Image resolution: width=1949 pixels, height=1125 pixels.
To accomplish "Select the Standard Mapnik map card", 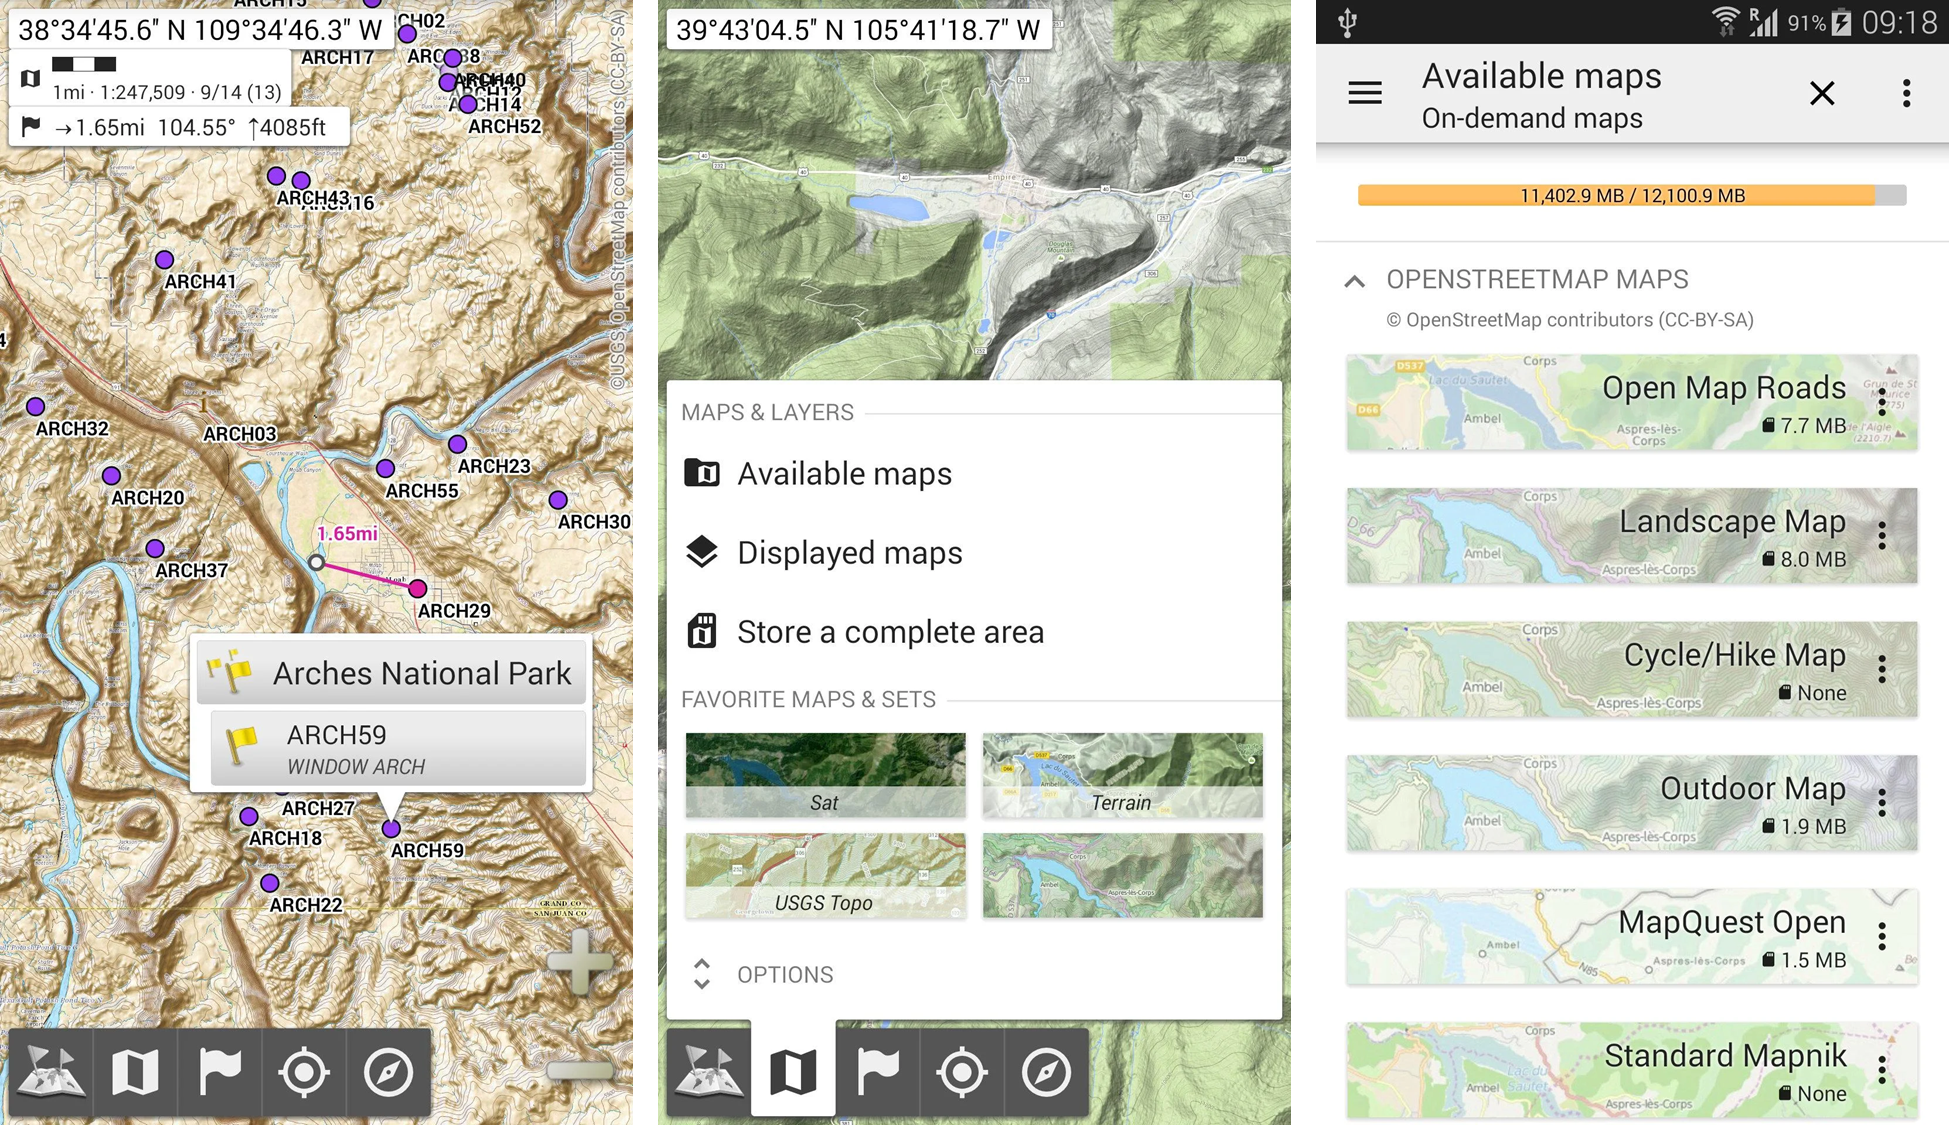I will pos(1632,1070).
